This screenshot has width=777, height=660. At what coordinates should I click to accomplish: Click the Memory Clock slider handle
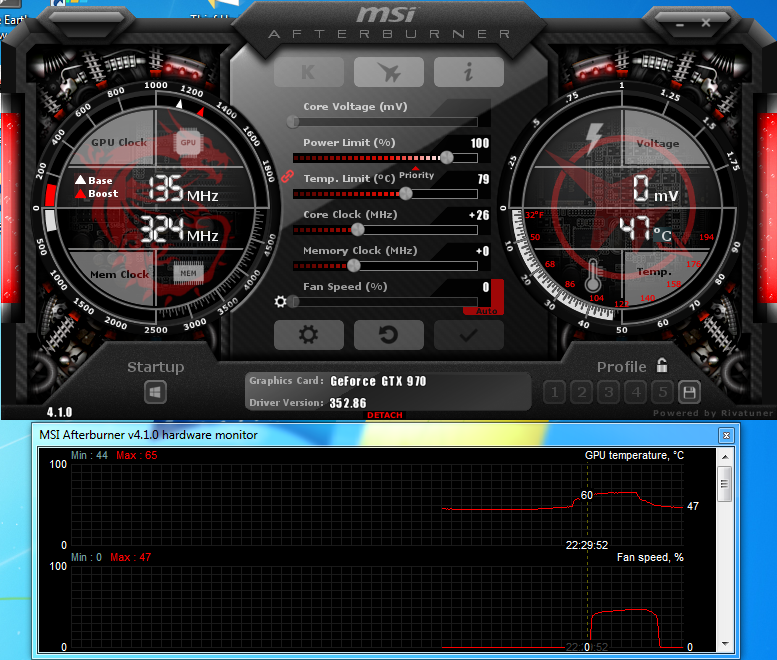pyautogui.click(x=353, y=266)
